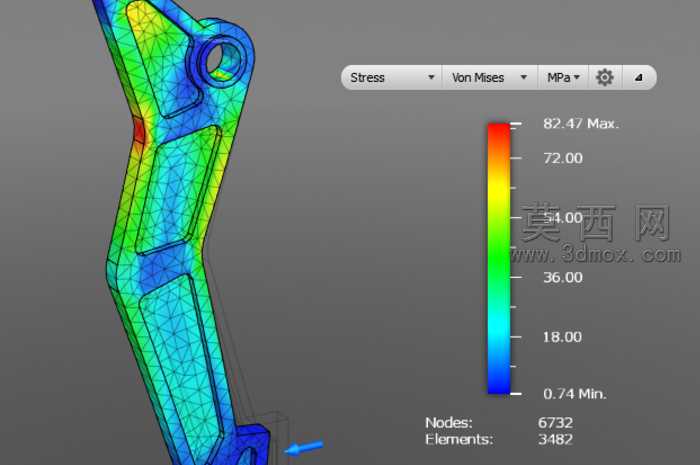Click the 36.00 legend value
This screenshot has width=700, height=465.
pyautogui.click(x=563, y=277)
